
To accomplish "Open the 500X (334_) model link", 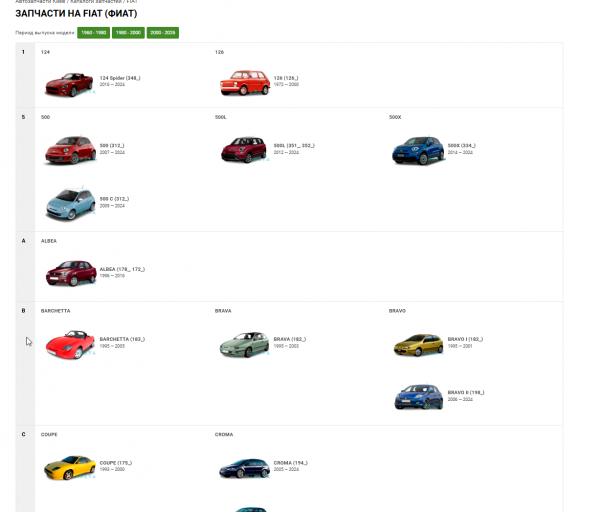I will tap(461, 146).
